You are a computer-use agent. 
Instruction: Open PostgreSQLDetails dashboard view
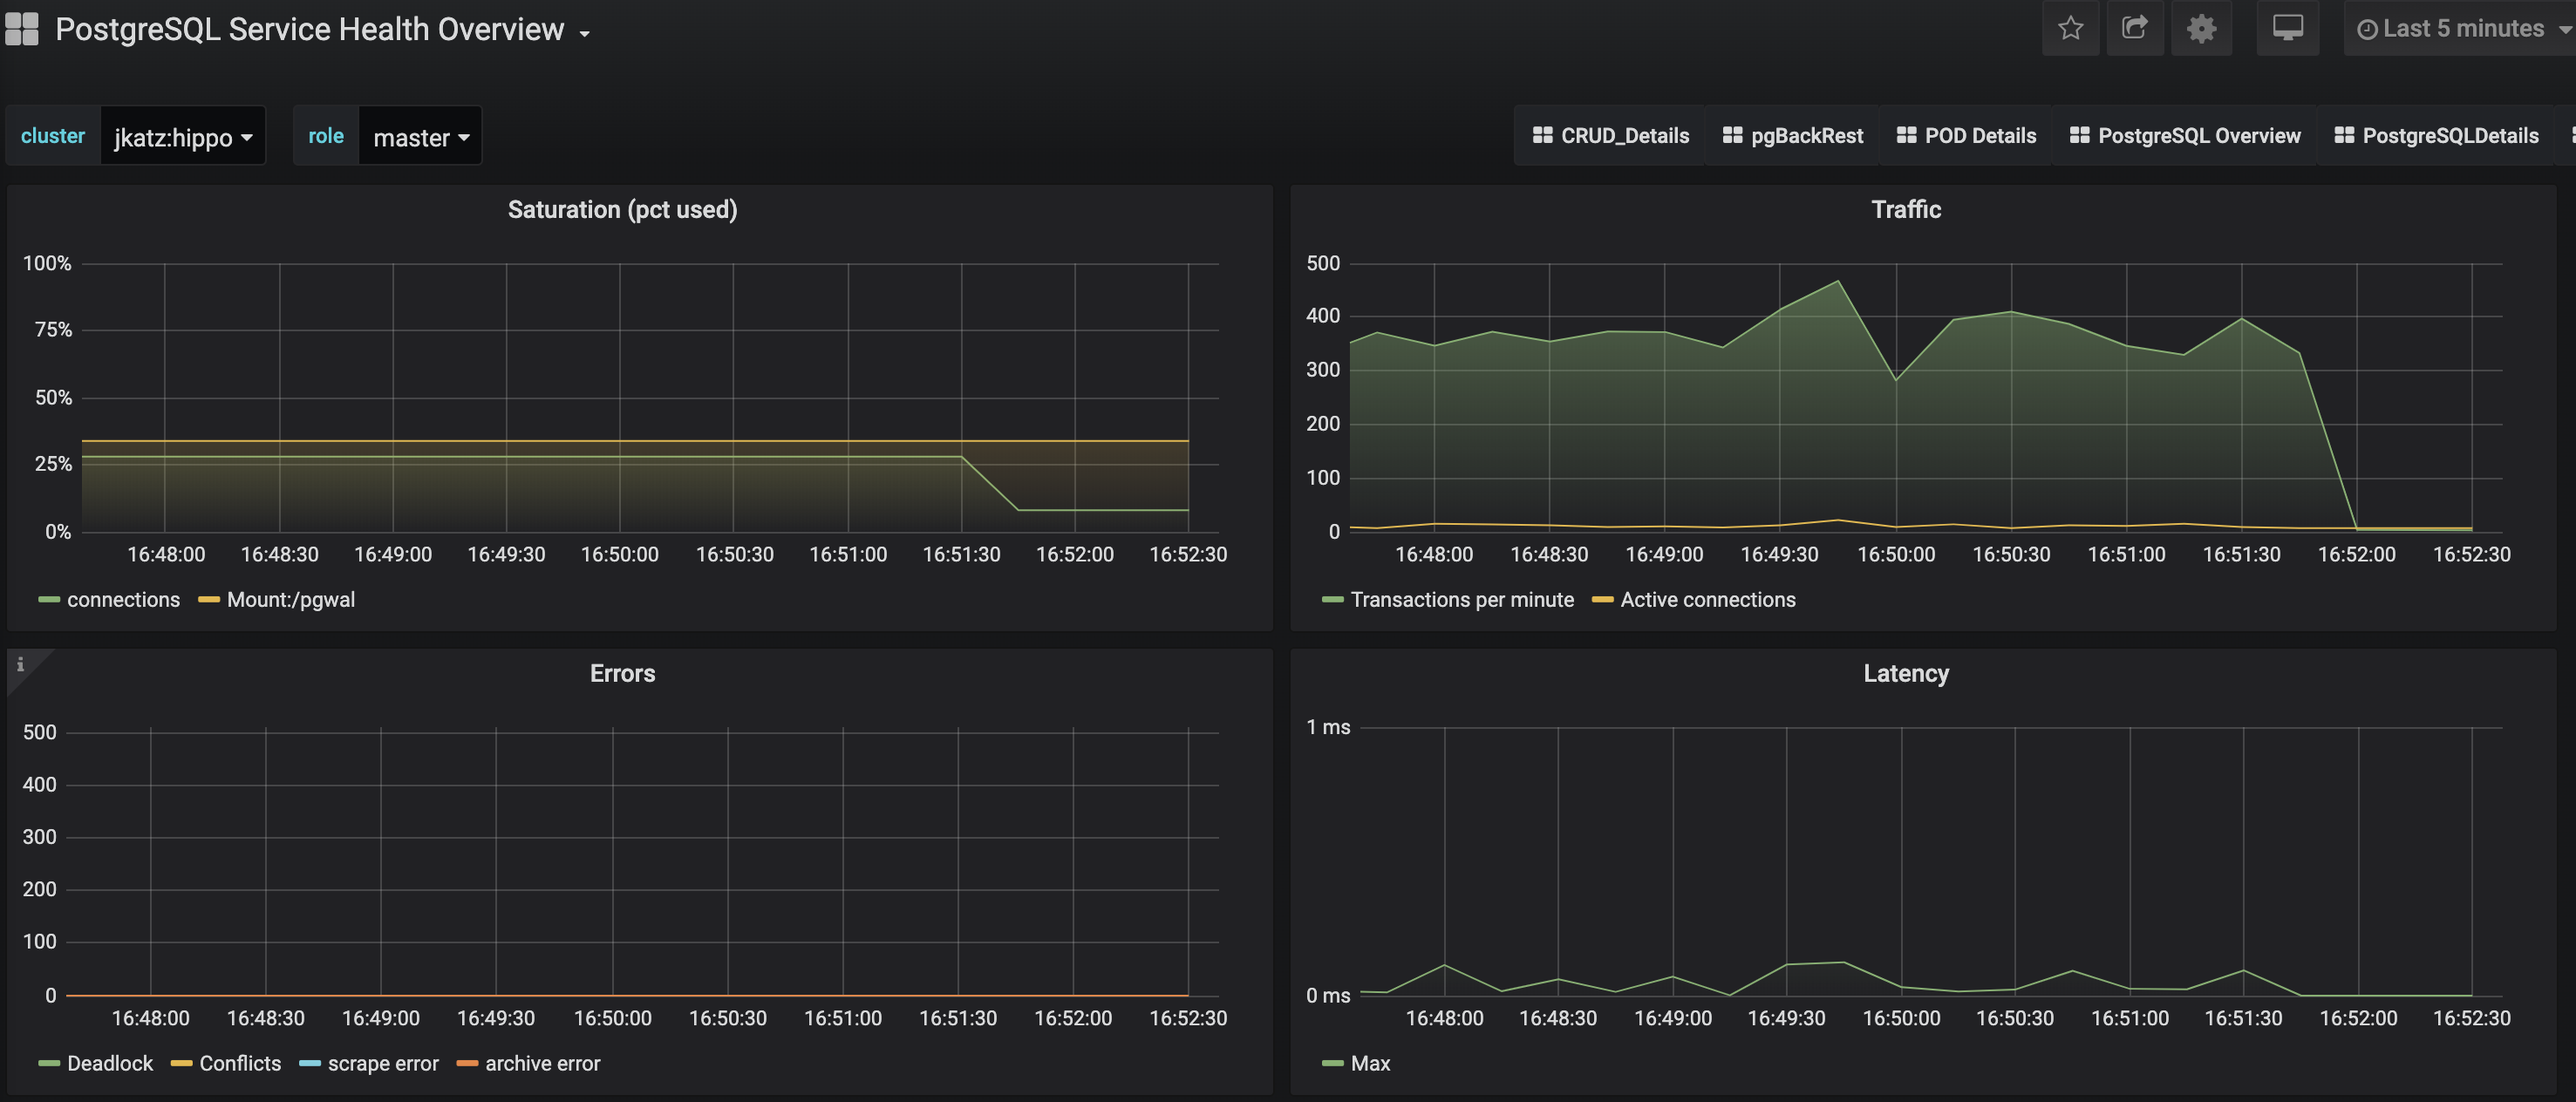(2436, 134)
